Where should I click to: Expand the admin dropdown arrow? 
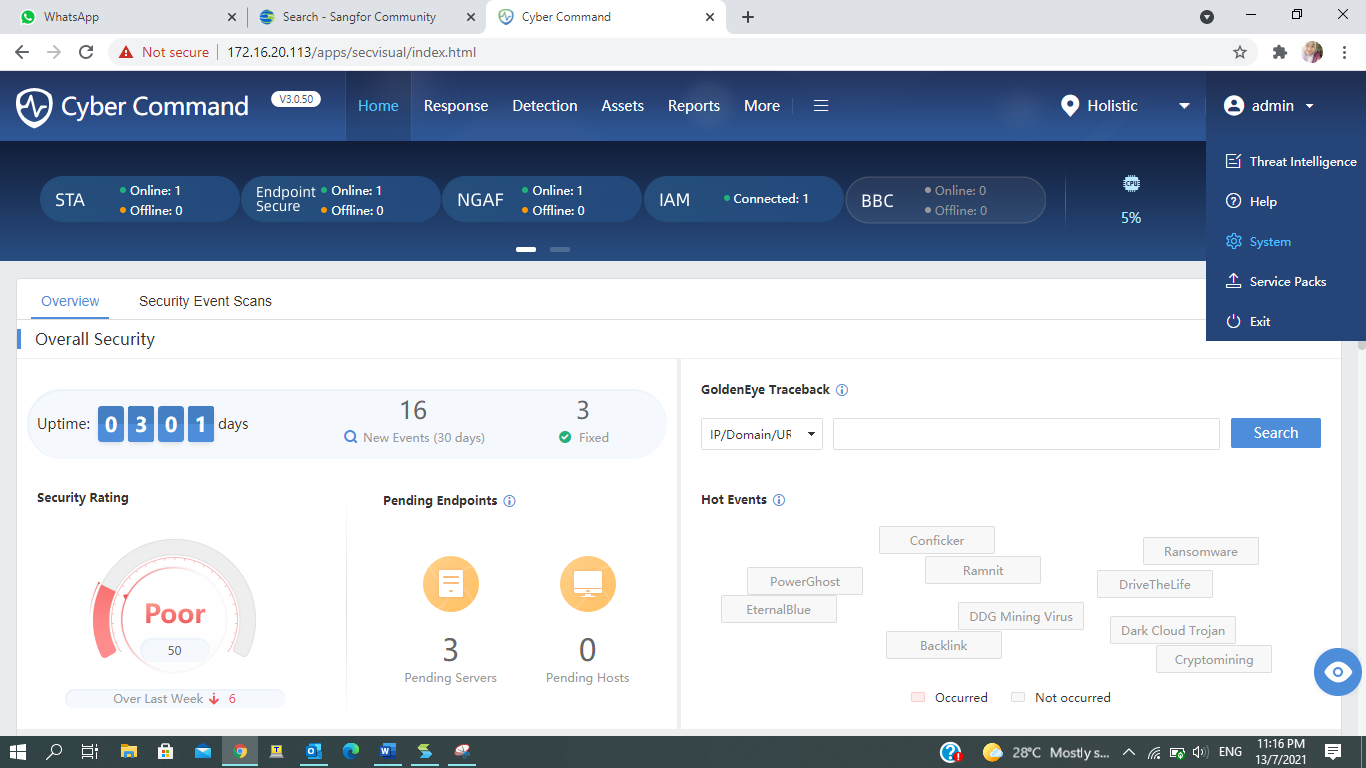pyautogui.click(x=1309, y=106)
